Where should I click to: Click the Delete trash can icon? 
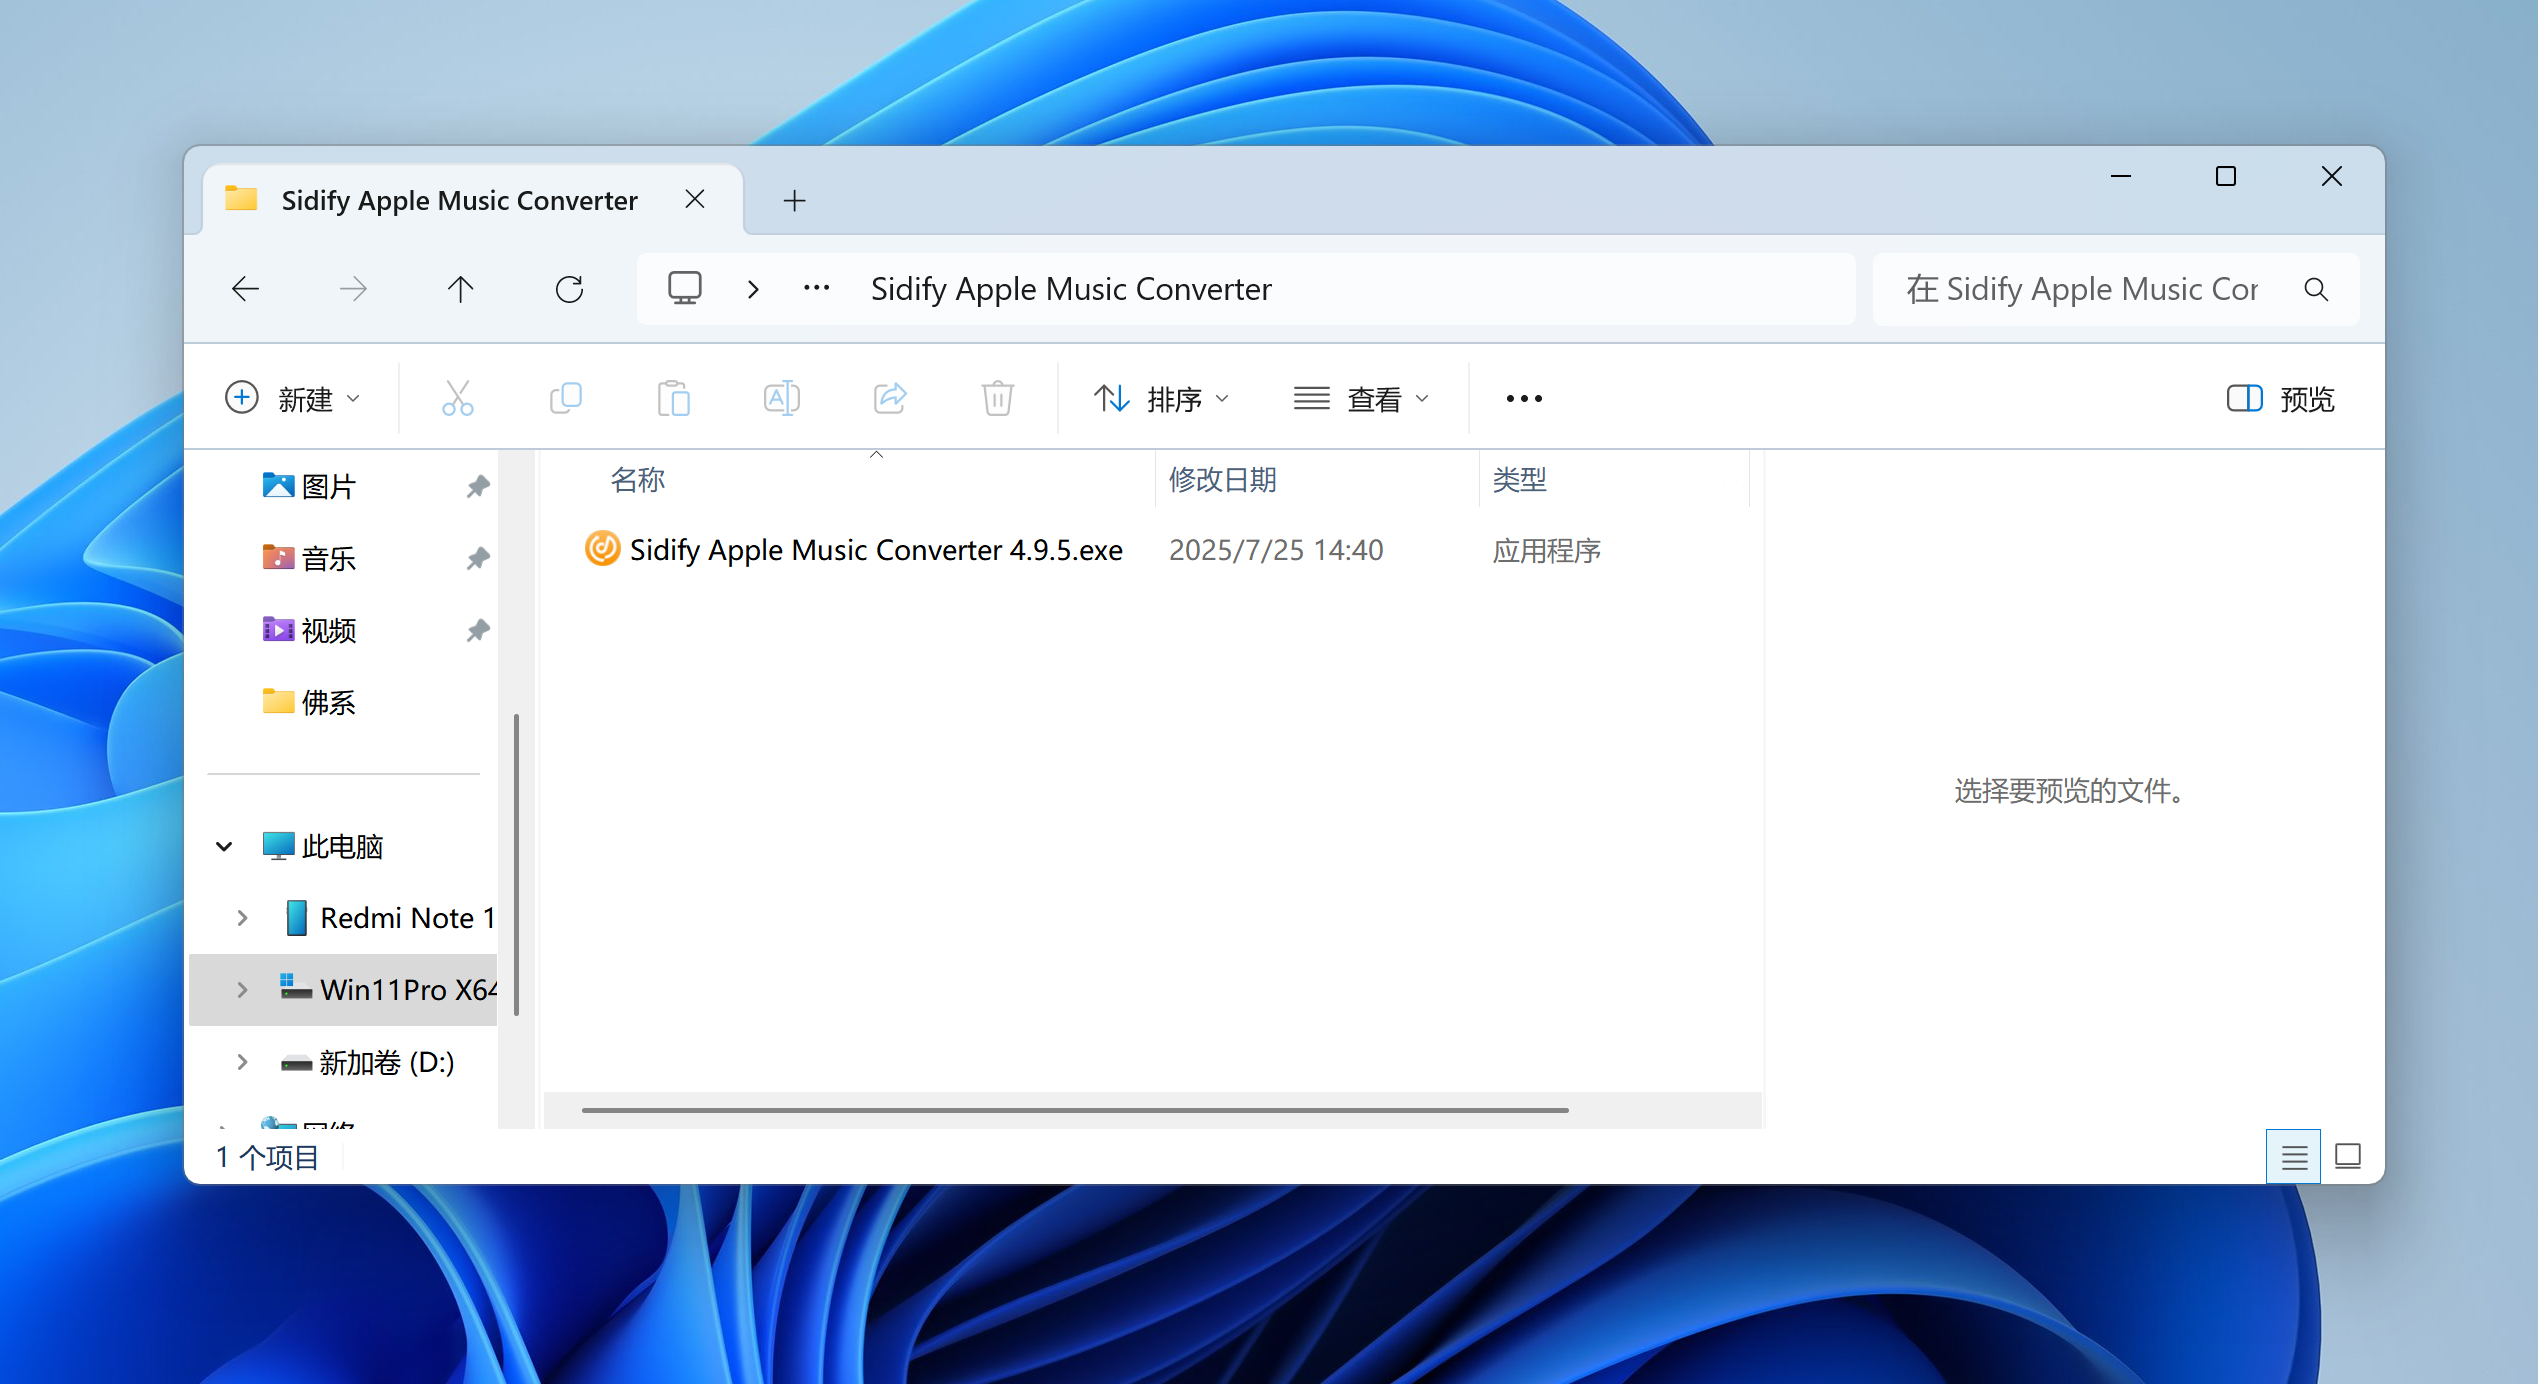point(997,398)
